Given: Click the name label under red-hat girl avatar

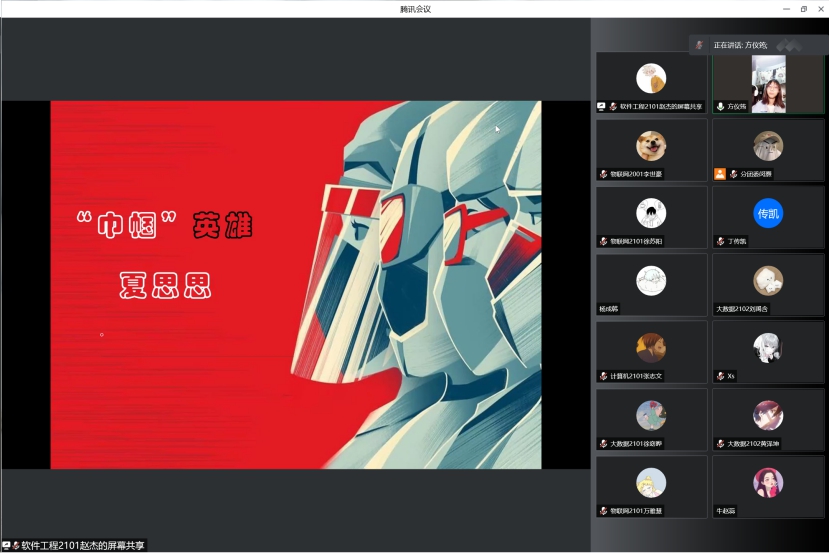Looking at the screenshot, I should point(726,511).
